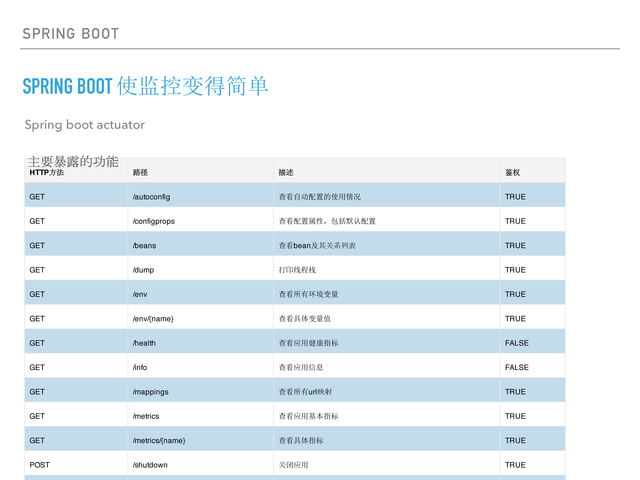Click the 查看应用信息 description

(301, 367)
